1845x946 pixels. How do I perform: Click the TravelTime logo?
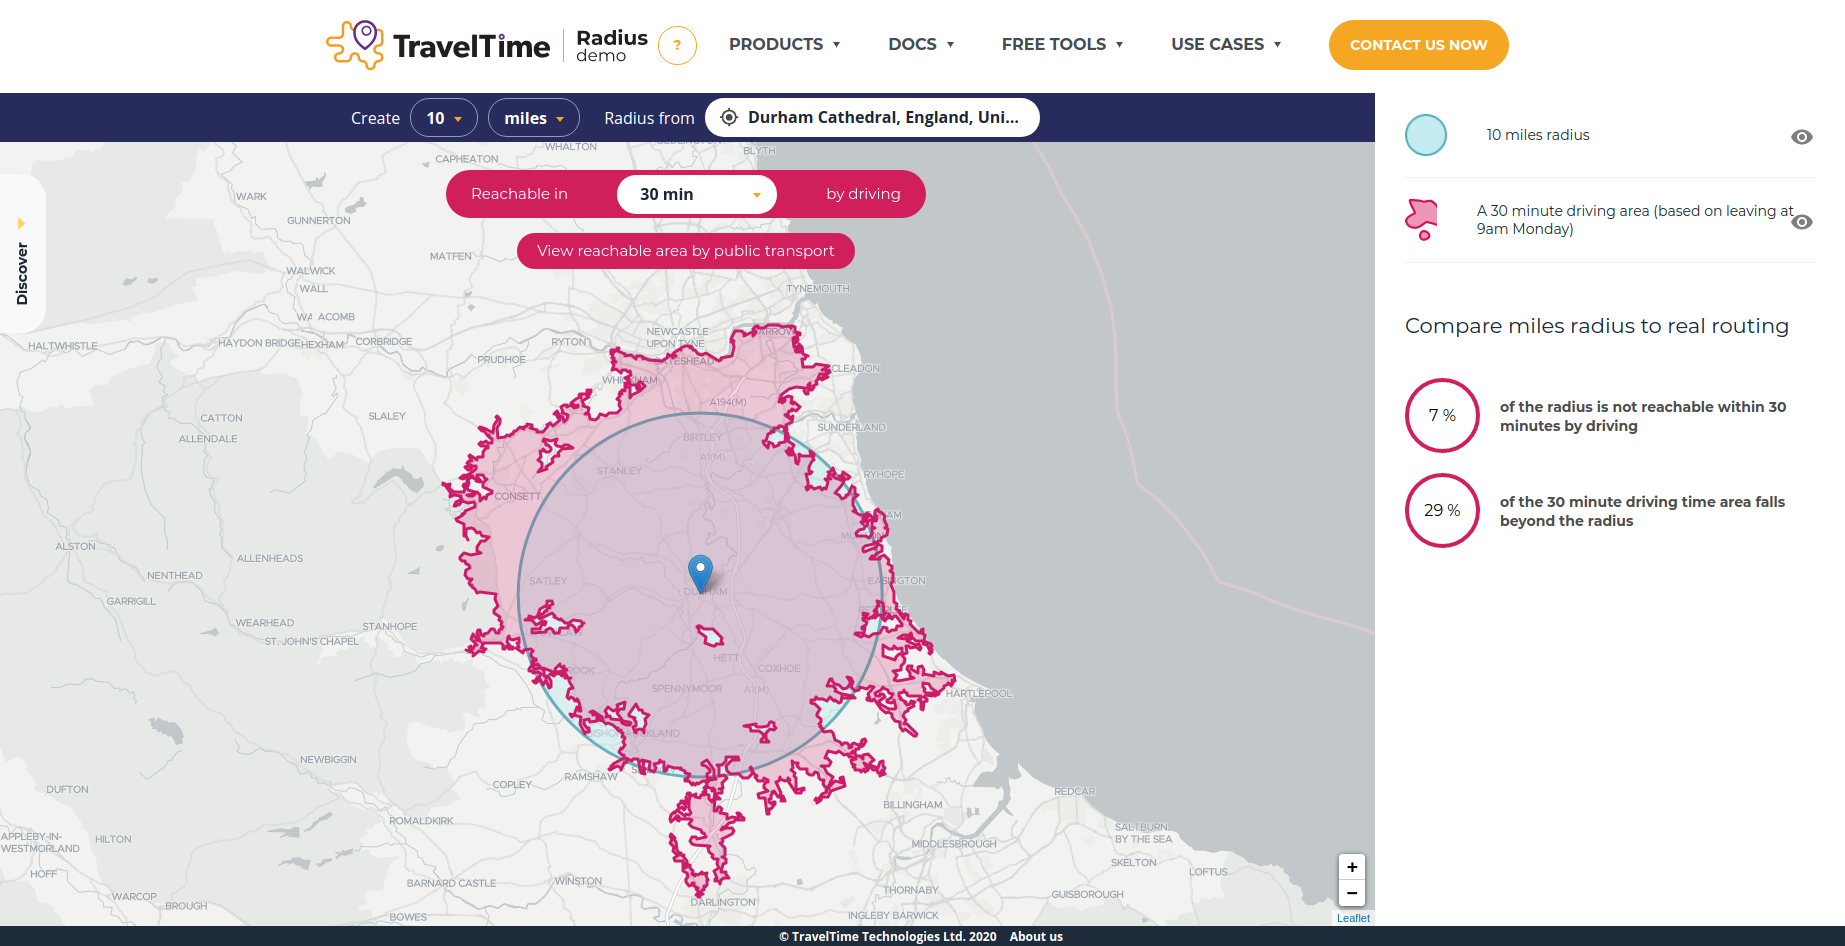tap(437, 44)
